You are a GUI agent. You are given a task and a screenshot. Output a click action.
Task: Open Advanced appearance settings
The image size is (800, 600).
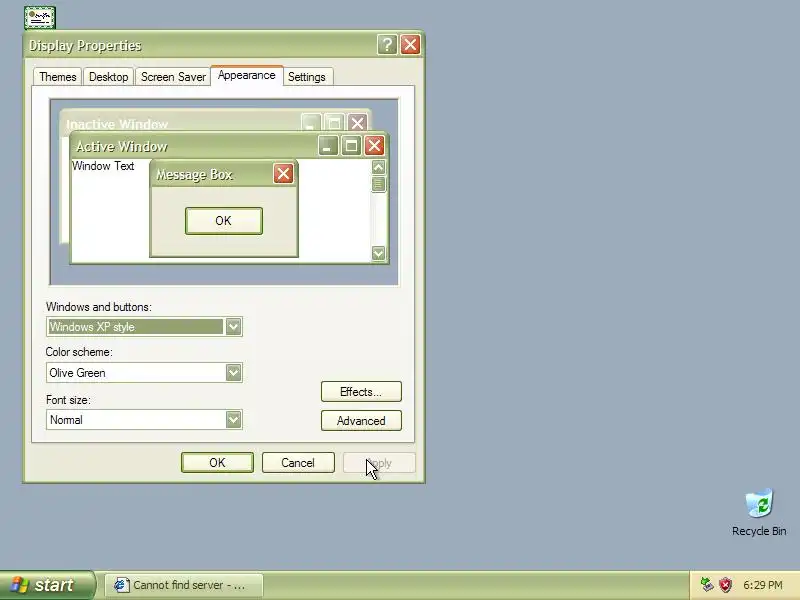pos(361,420)
